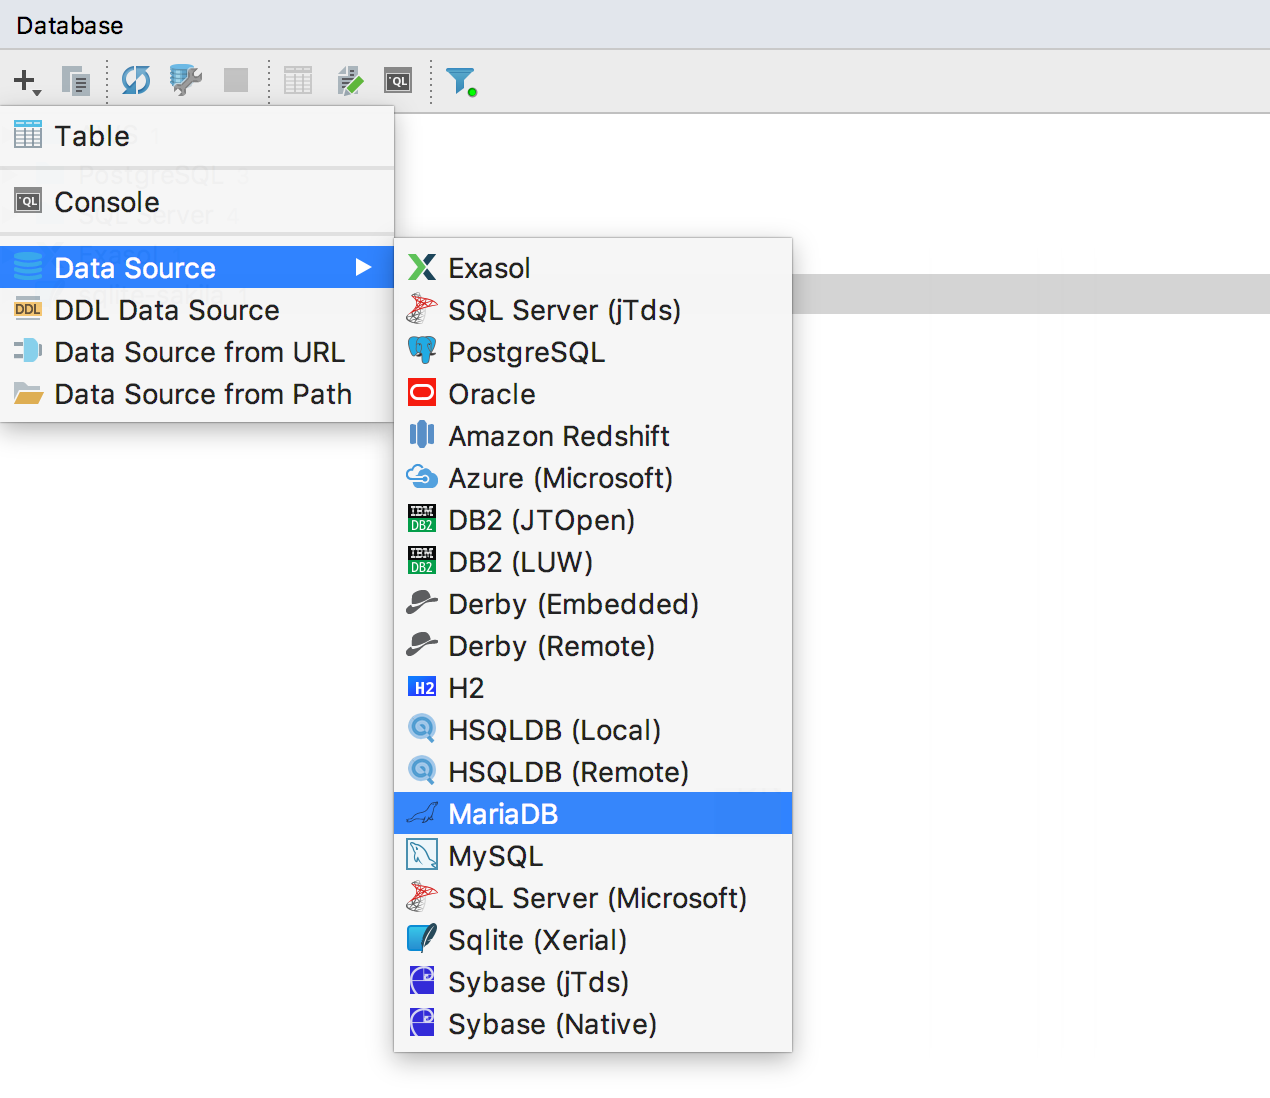The image size is (1270, 1098).
Task: Choose Data Source from URL
Action: pyautogui.click(x=197, y=352)
